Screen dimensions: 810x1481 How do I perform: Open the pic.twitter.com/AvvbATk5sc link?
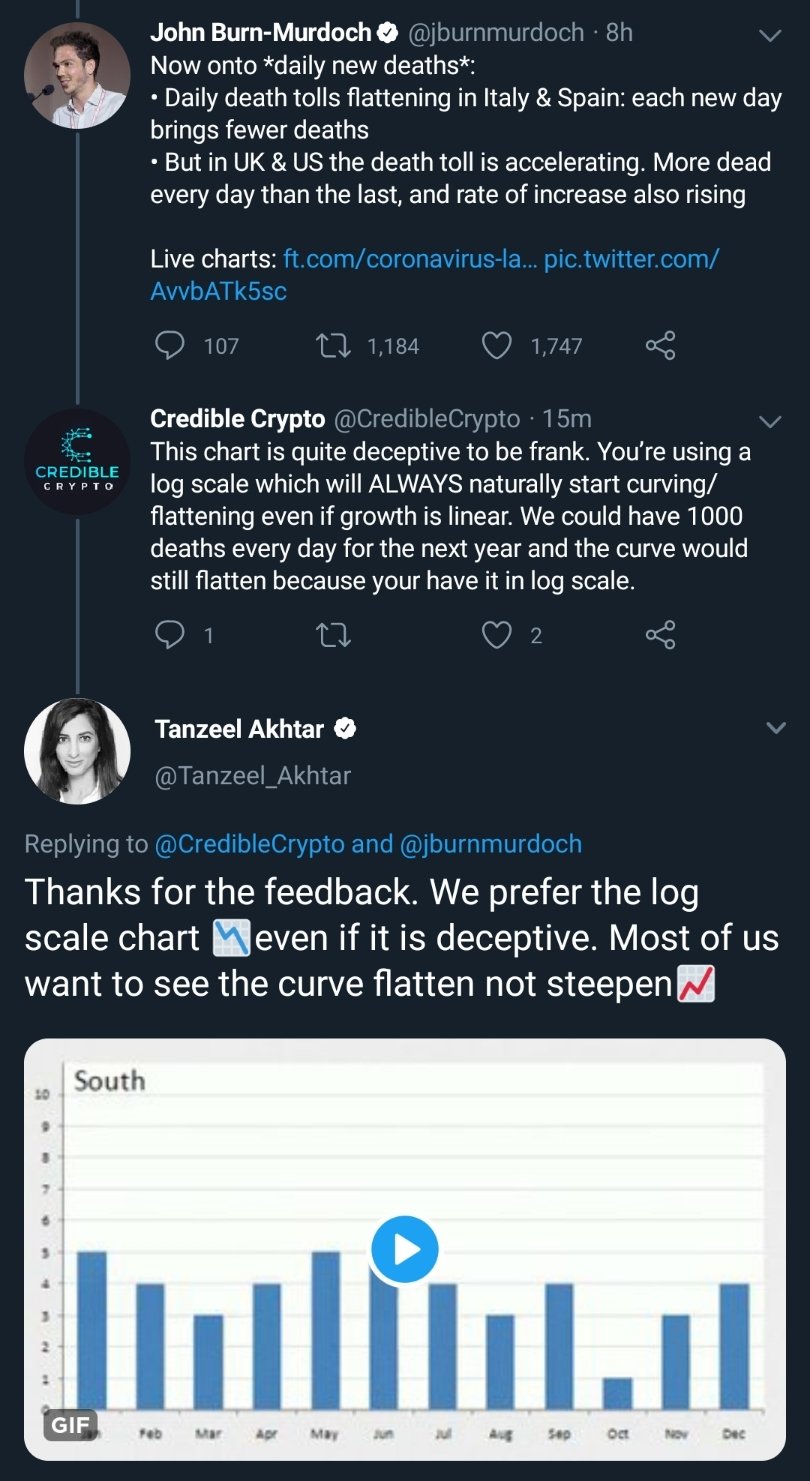coord(435,274)
